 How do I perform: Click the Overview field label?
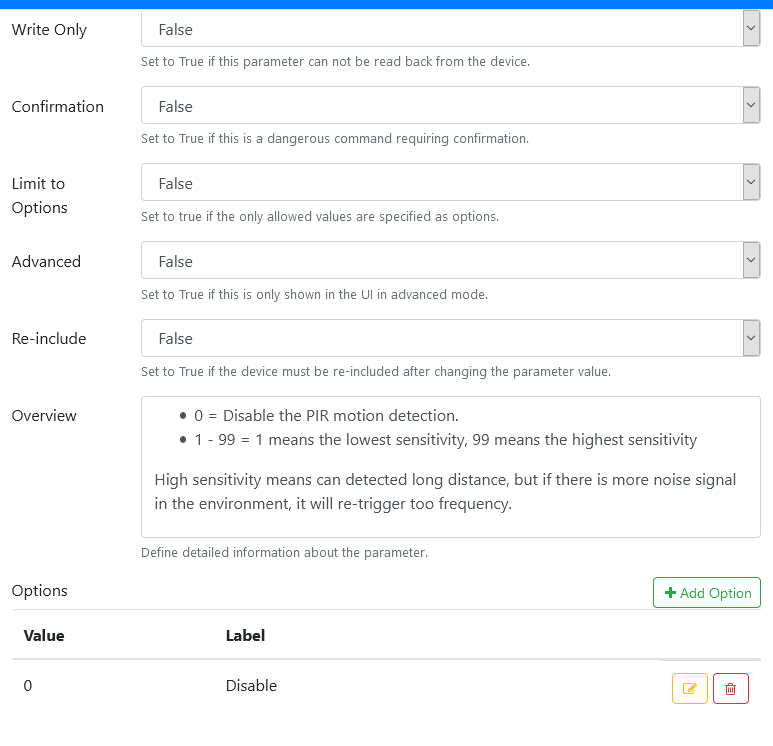pyautogui.click(x=44, y=415)
